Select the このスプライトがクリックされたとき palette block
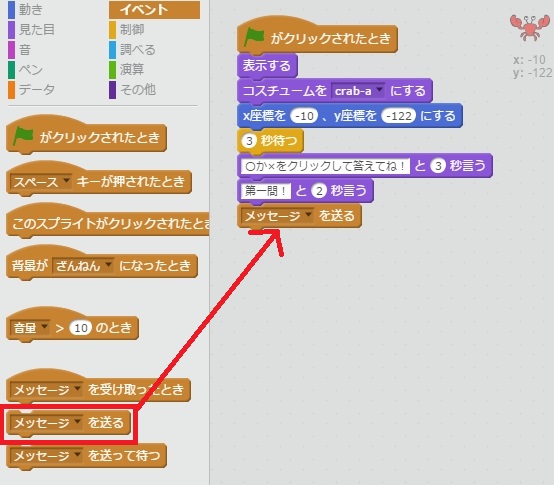This screenshot has height=485, width=554. pyautogui.click(x=108, y=221)
